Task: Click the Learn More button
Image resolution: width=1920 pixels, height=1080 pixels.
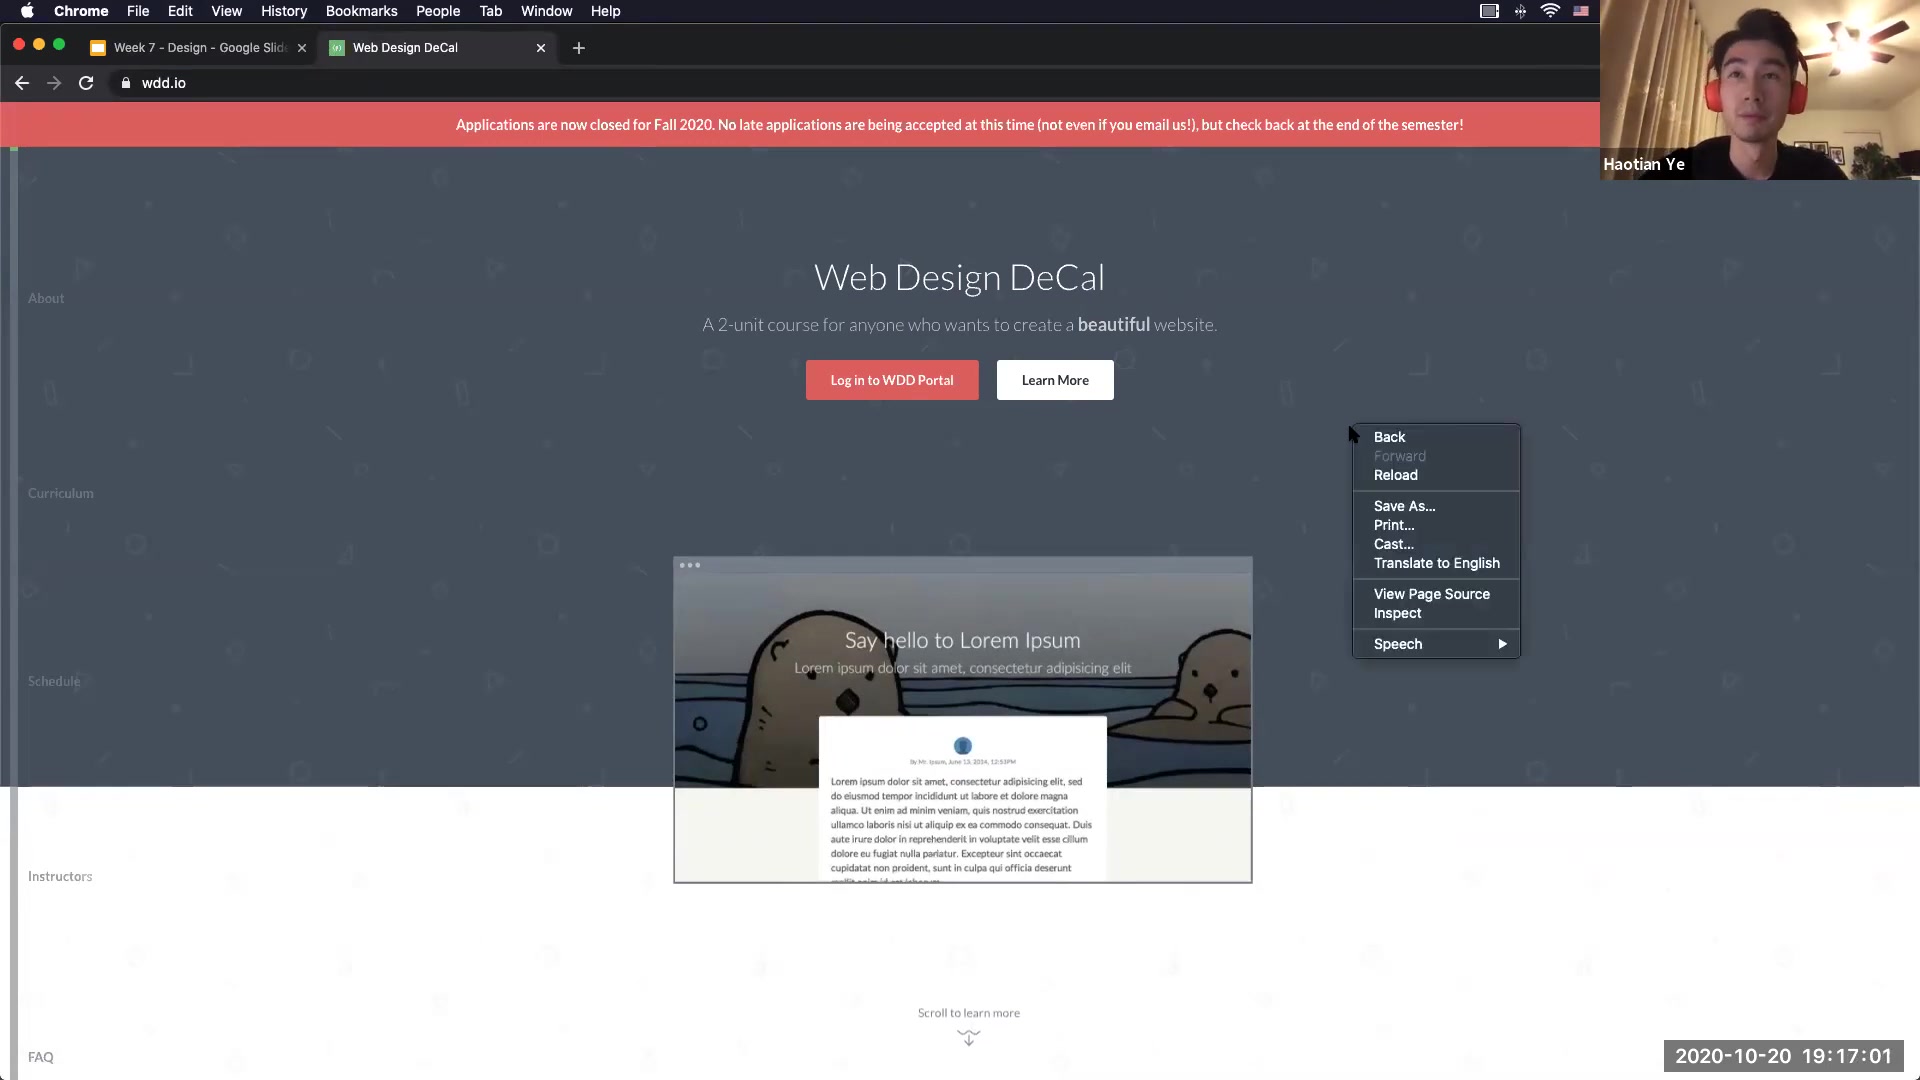Action: 1055,380
